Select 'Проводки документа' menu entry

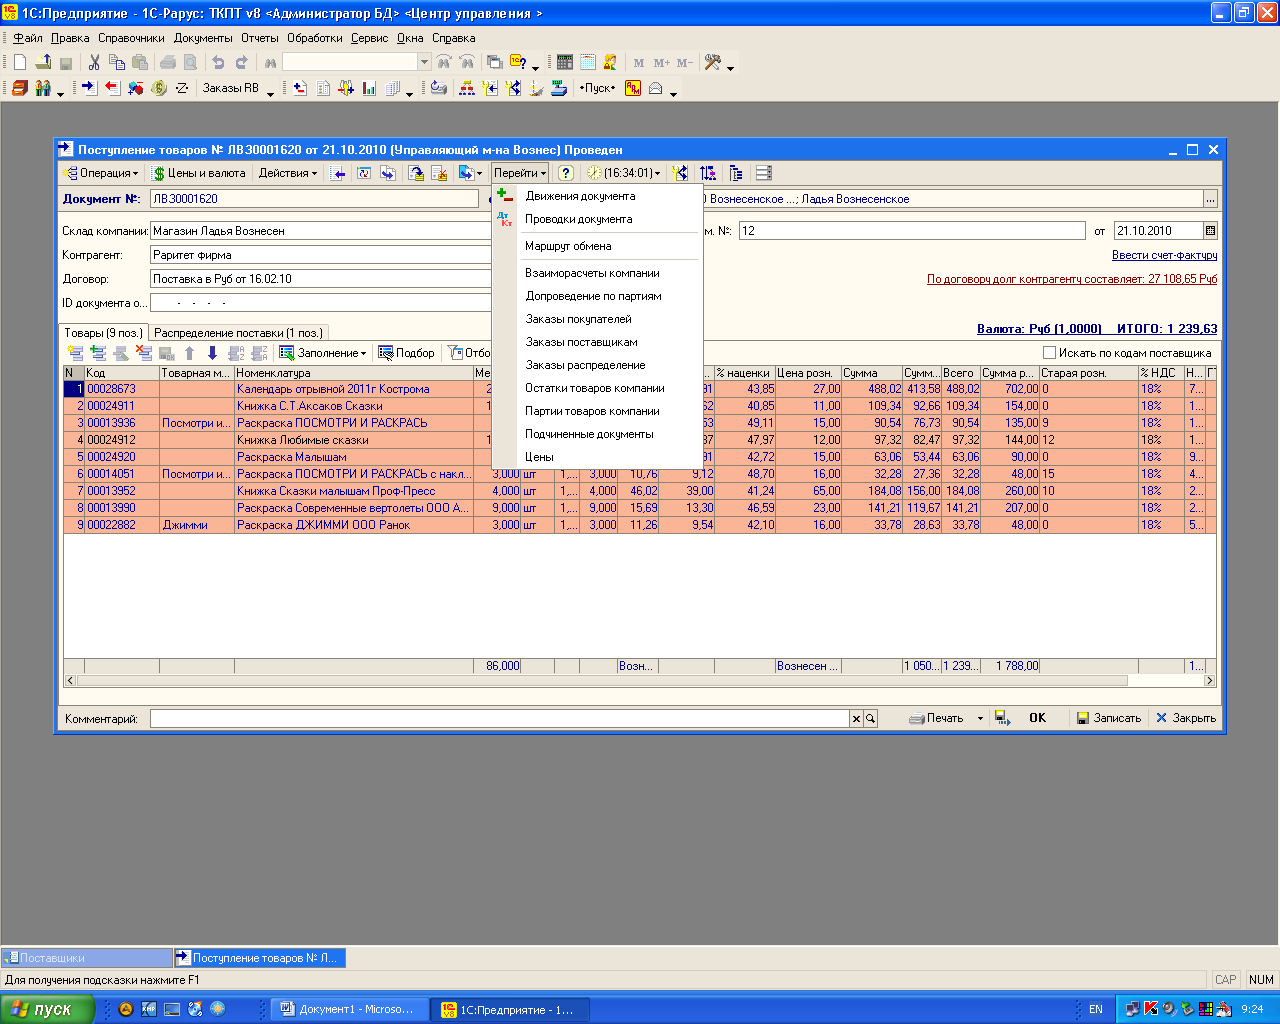tap(579, 219)
